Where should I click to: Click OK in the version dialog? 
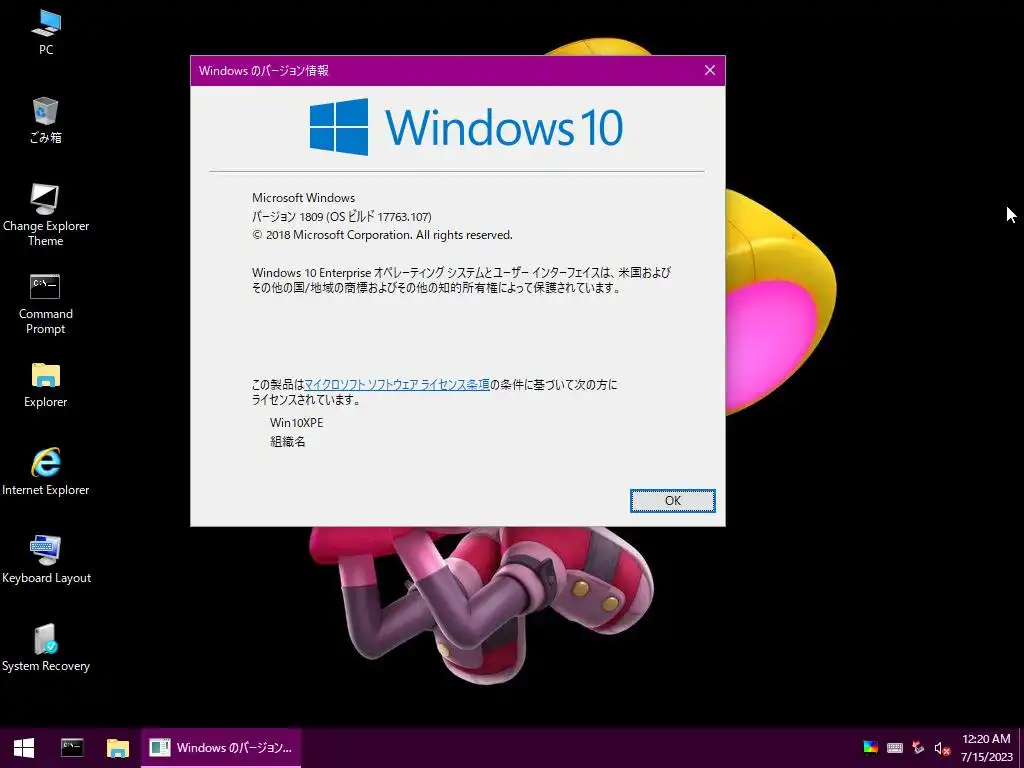(x=673, y=501)
